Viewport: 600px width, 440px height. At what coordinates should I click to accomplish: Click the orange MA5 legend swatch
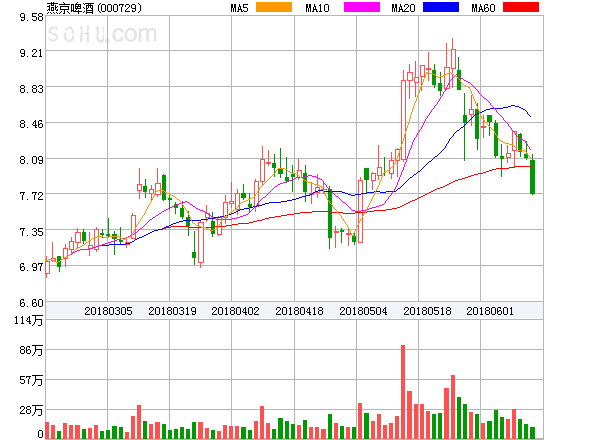(x=274, y=7)
